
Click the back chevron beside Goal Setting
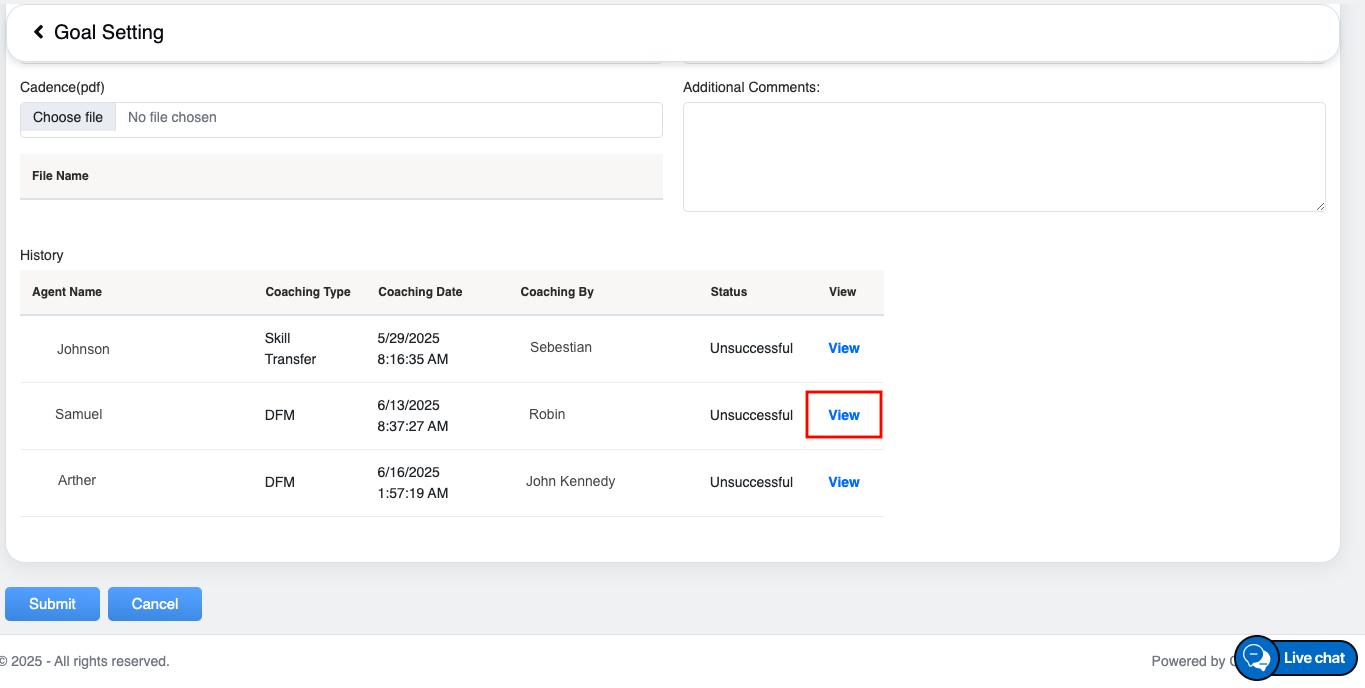(x=39, y=32)
